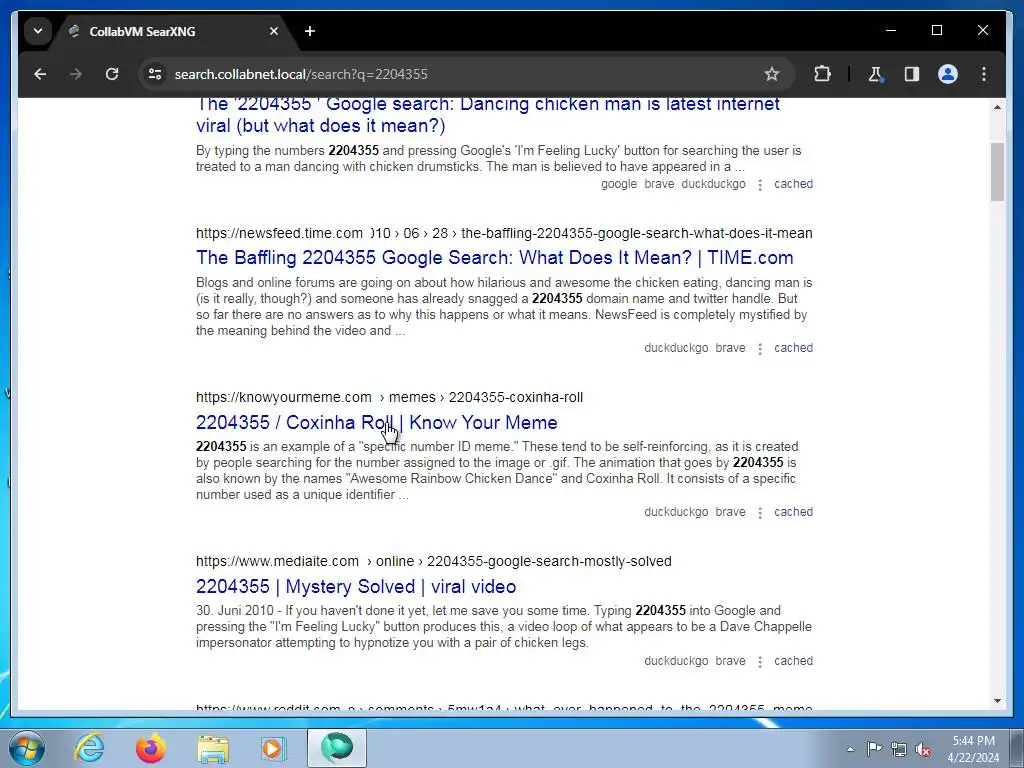Launch Firefox from the taskbar

pyautogui.click(x=150, y=748)
